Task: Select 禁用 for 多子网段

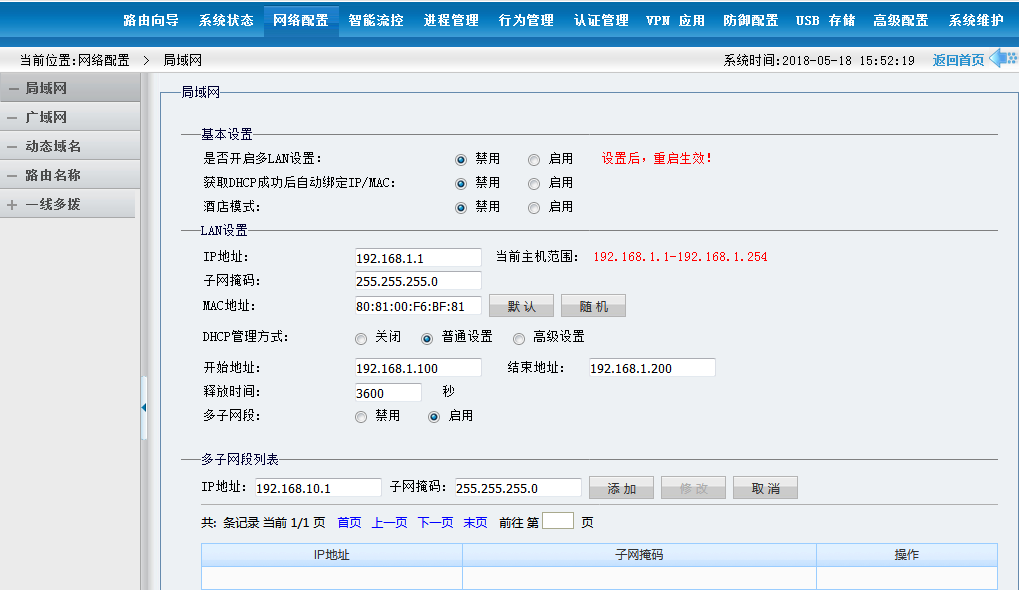Action: [361, 417]
